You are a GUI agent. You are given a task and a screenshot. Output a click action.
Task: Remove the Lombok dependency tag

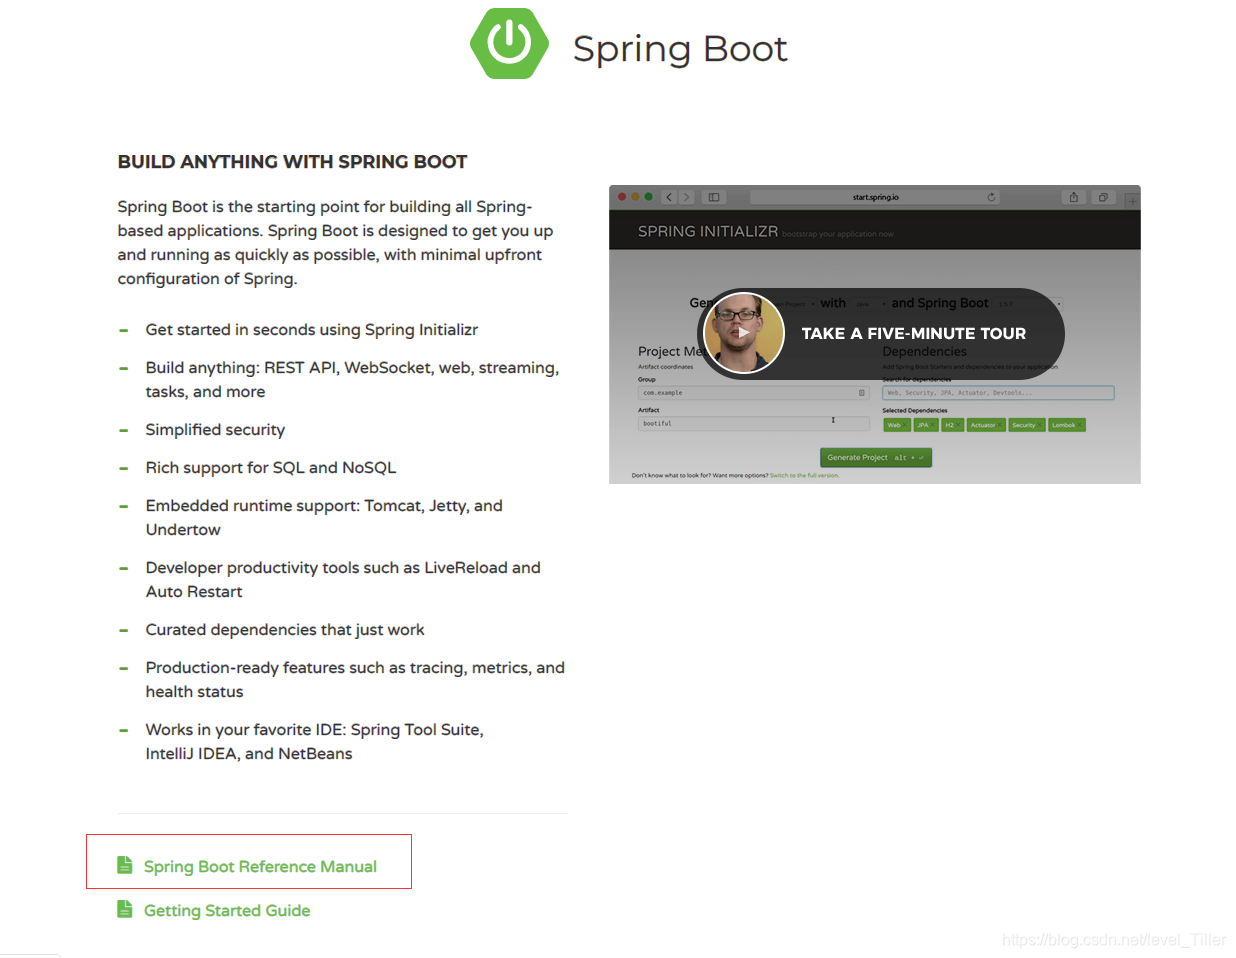coord(1081,425)
